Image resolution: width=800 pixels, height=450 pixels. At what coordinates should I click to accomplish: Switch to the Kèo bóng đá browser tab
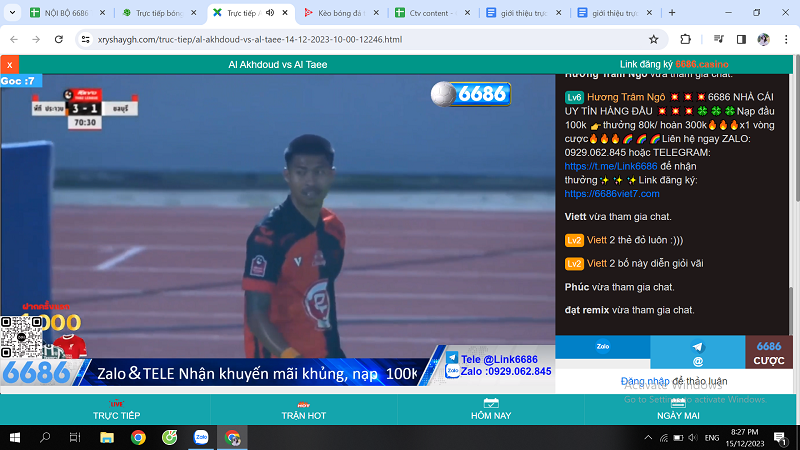(x=345, y=13)
